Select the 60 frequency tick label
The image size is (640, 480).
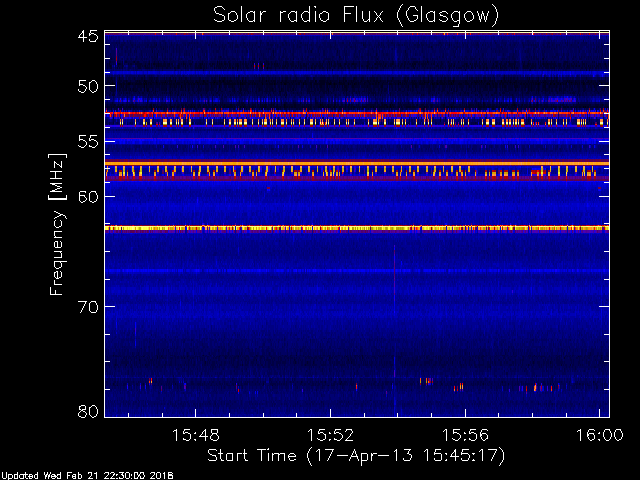pyautogui.click(x=88, y=197)
